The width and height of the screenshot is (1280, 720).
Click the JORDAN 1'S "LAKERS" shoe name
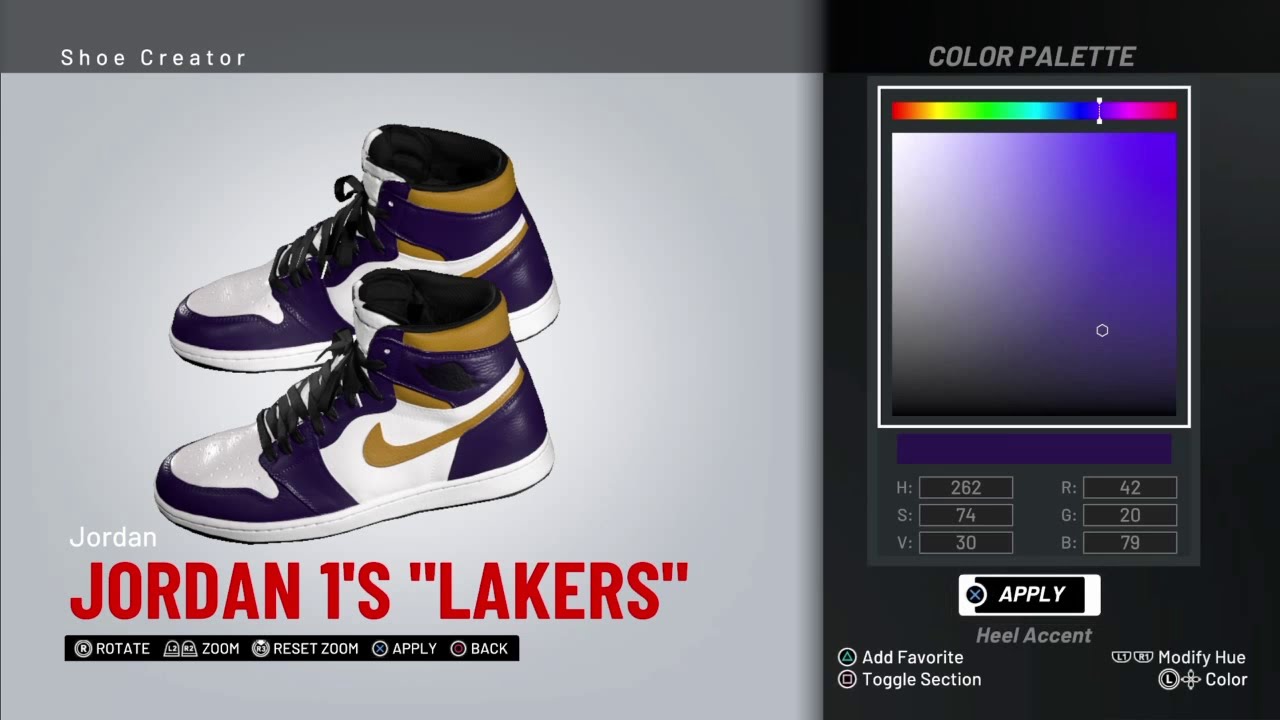click(x=379, y=590)
